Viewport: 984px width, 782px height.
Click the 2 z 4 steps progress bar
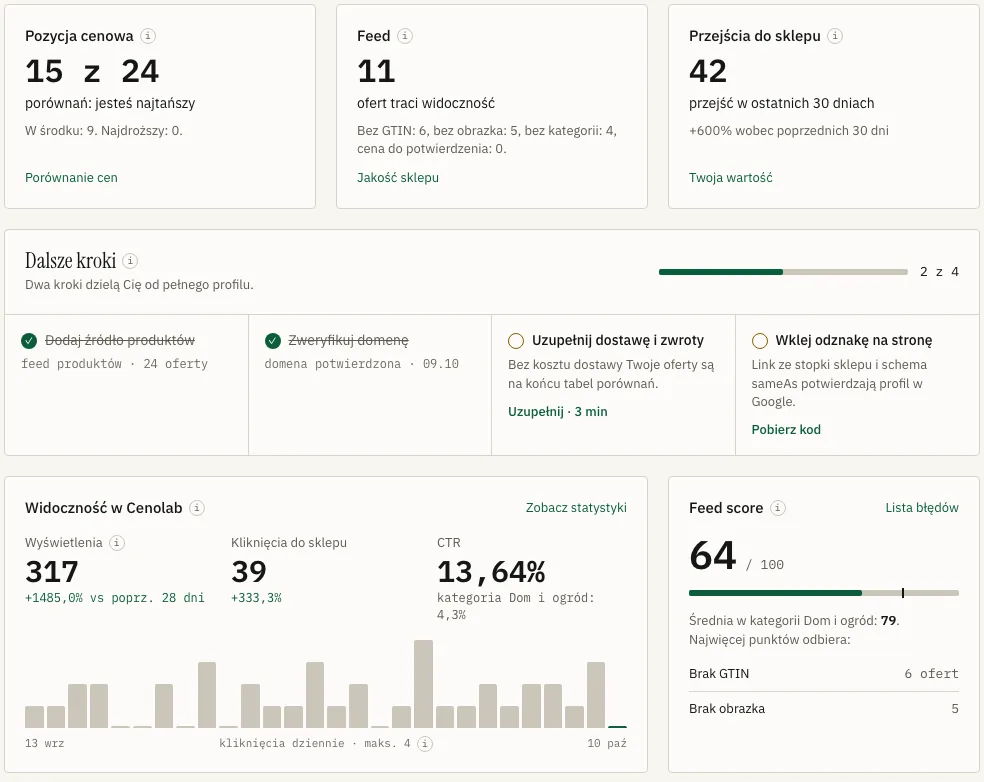(x=783, y=272)
